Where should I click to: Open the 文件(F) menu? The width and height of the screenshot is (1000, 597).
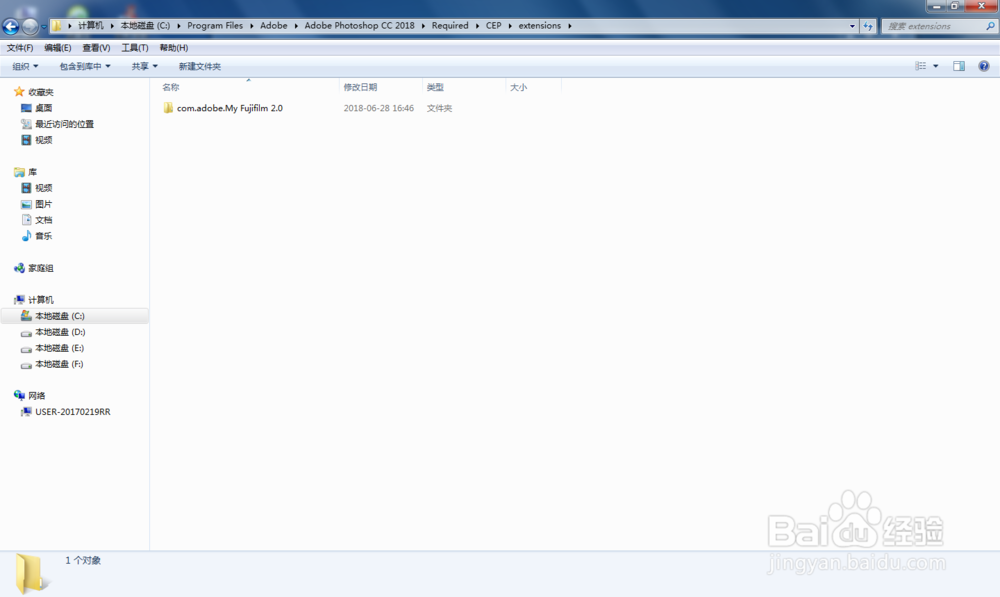coord(20,48)
